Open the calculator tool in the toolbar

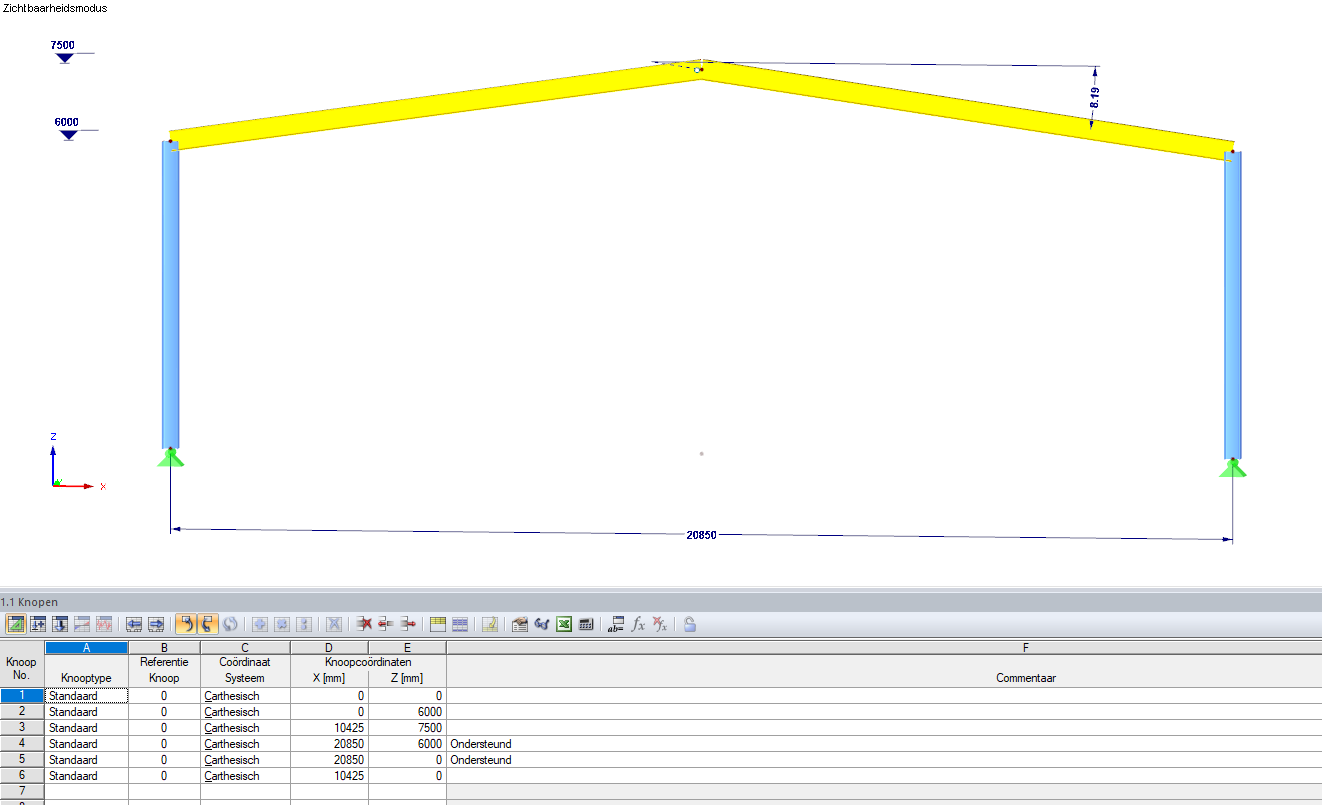[586, 624]
